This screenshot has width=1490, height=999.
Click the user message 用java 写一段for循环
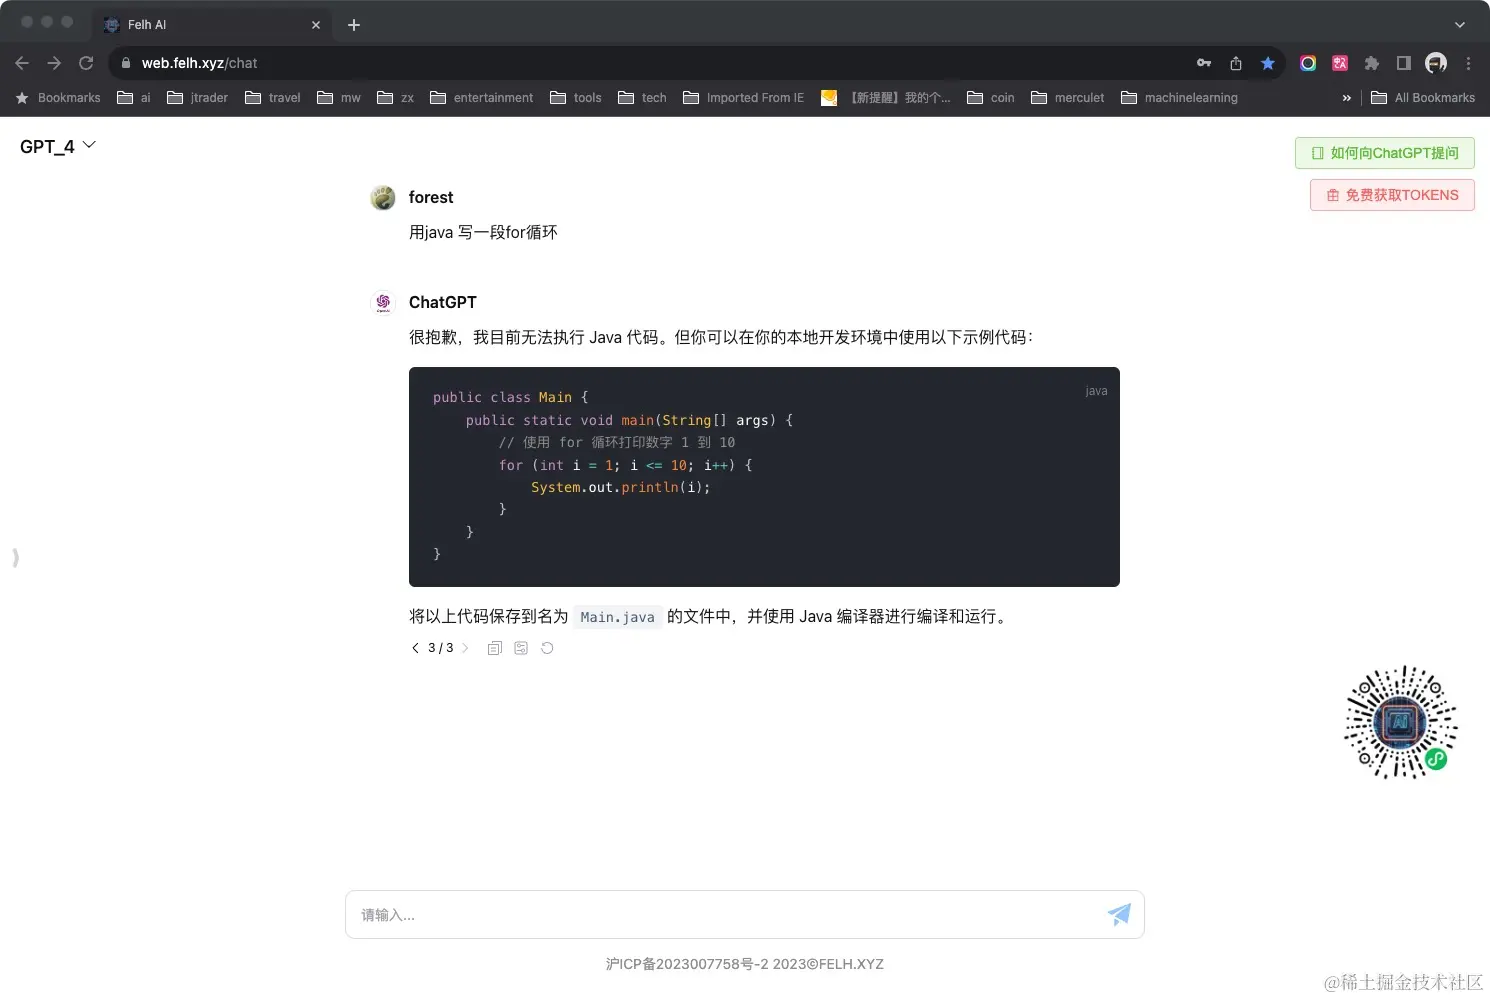coord(483,232)
